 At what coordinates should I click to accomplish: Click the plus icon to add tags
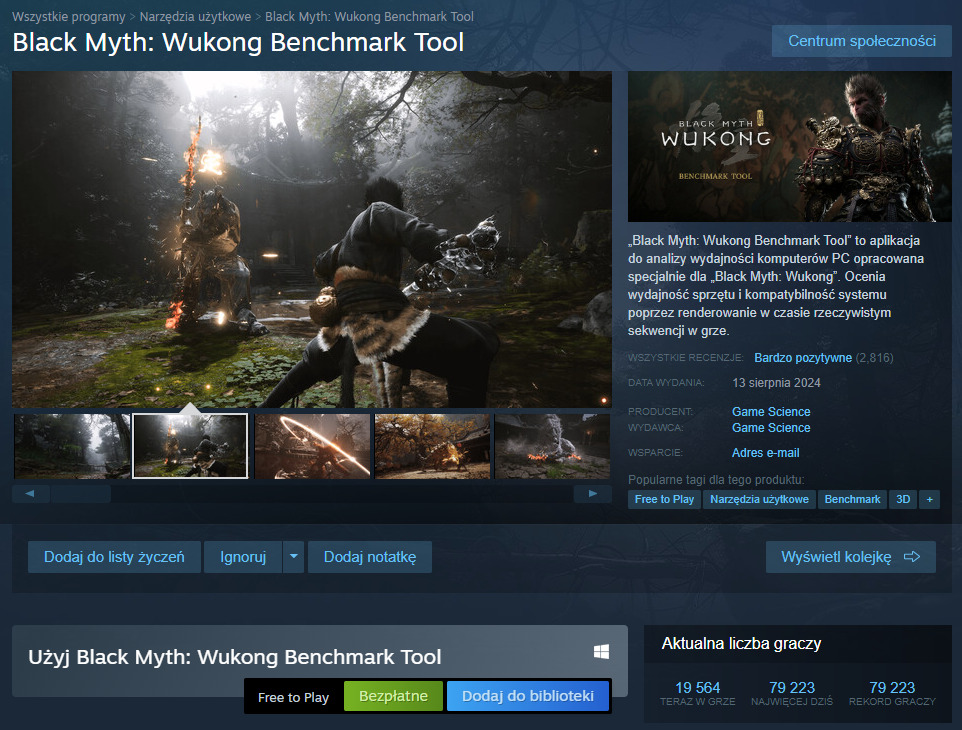point(929,499)
